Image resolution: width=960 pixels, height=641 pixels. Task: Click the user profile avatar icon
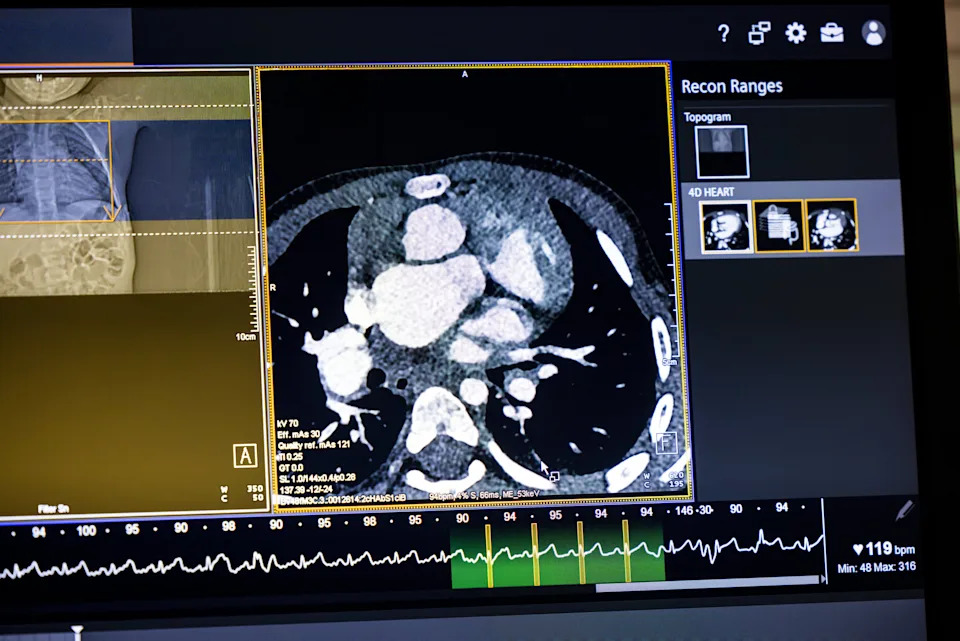873,32
